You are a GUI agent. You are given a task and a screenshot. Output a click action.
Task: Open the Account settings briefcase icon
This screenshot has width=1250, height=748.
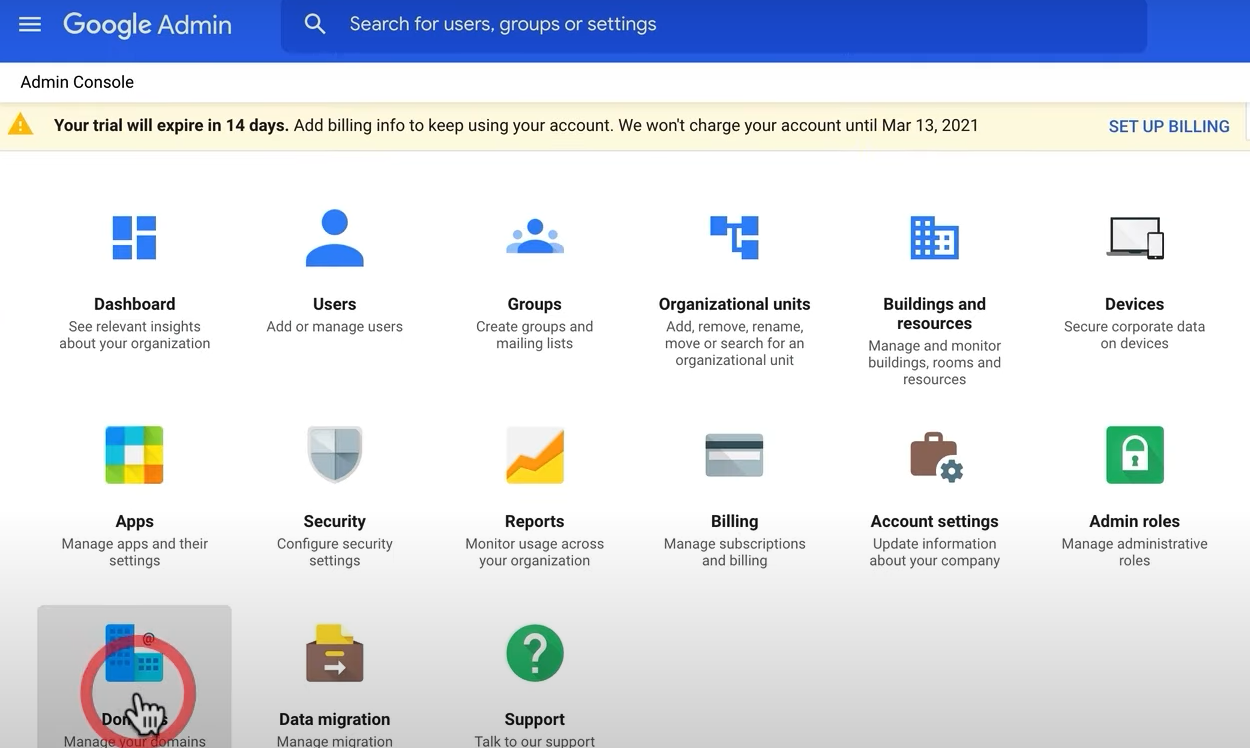(x=936, y=457)
